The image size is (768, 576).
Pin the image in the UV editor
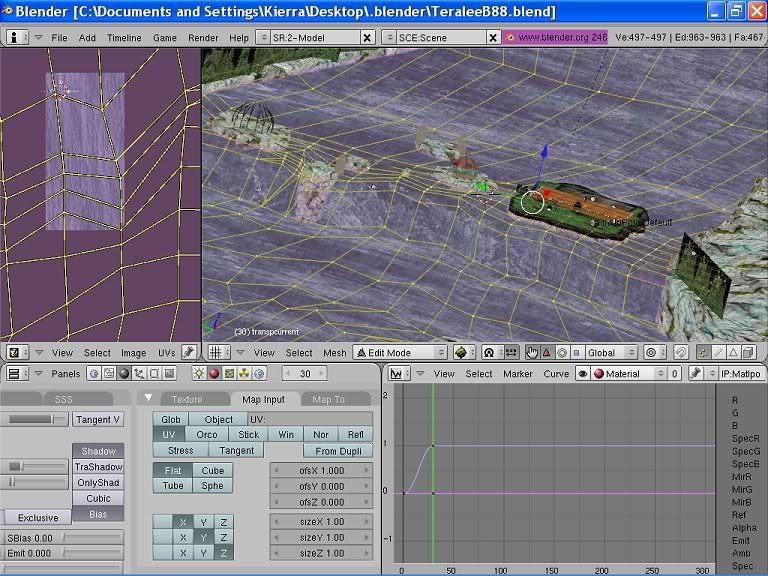point(189,352)
